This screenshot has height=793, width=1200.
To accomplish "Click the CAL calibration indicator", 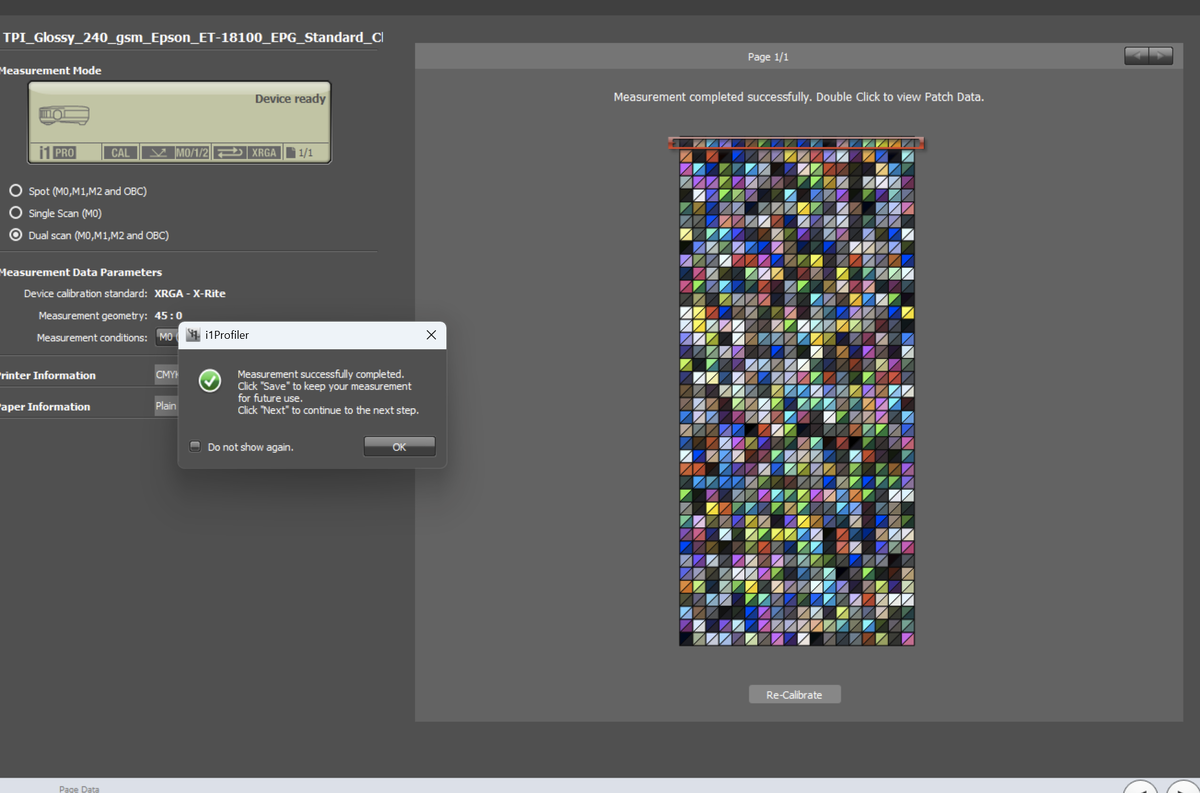I will (x=120, y=153).
